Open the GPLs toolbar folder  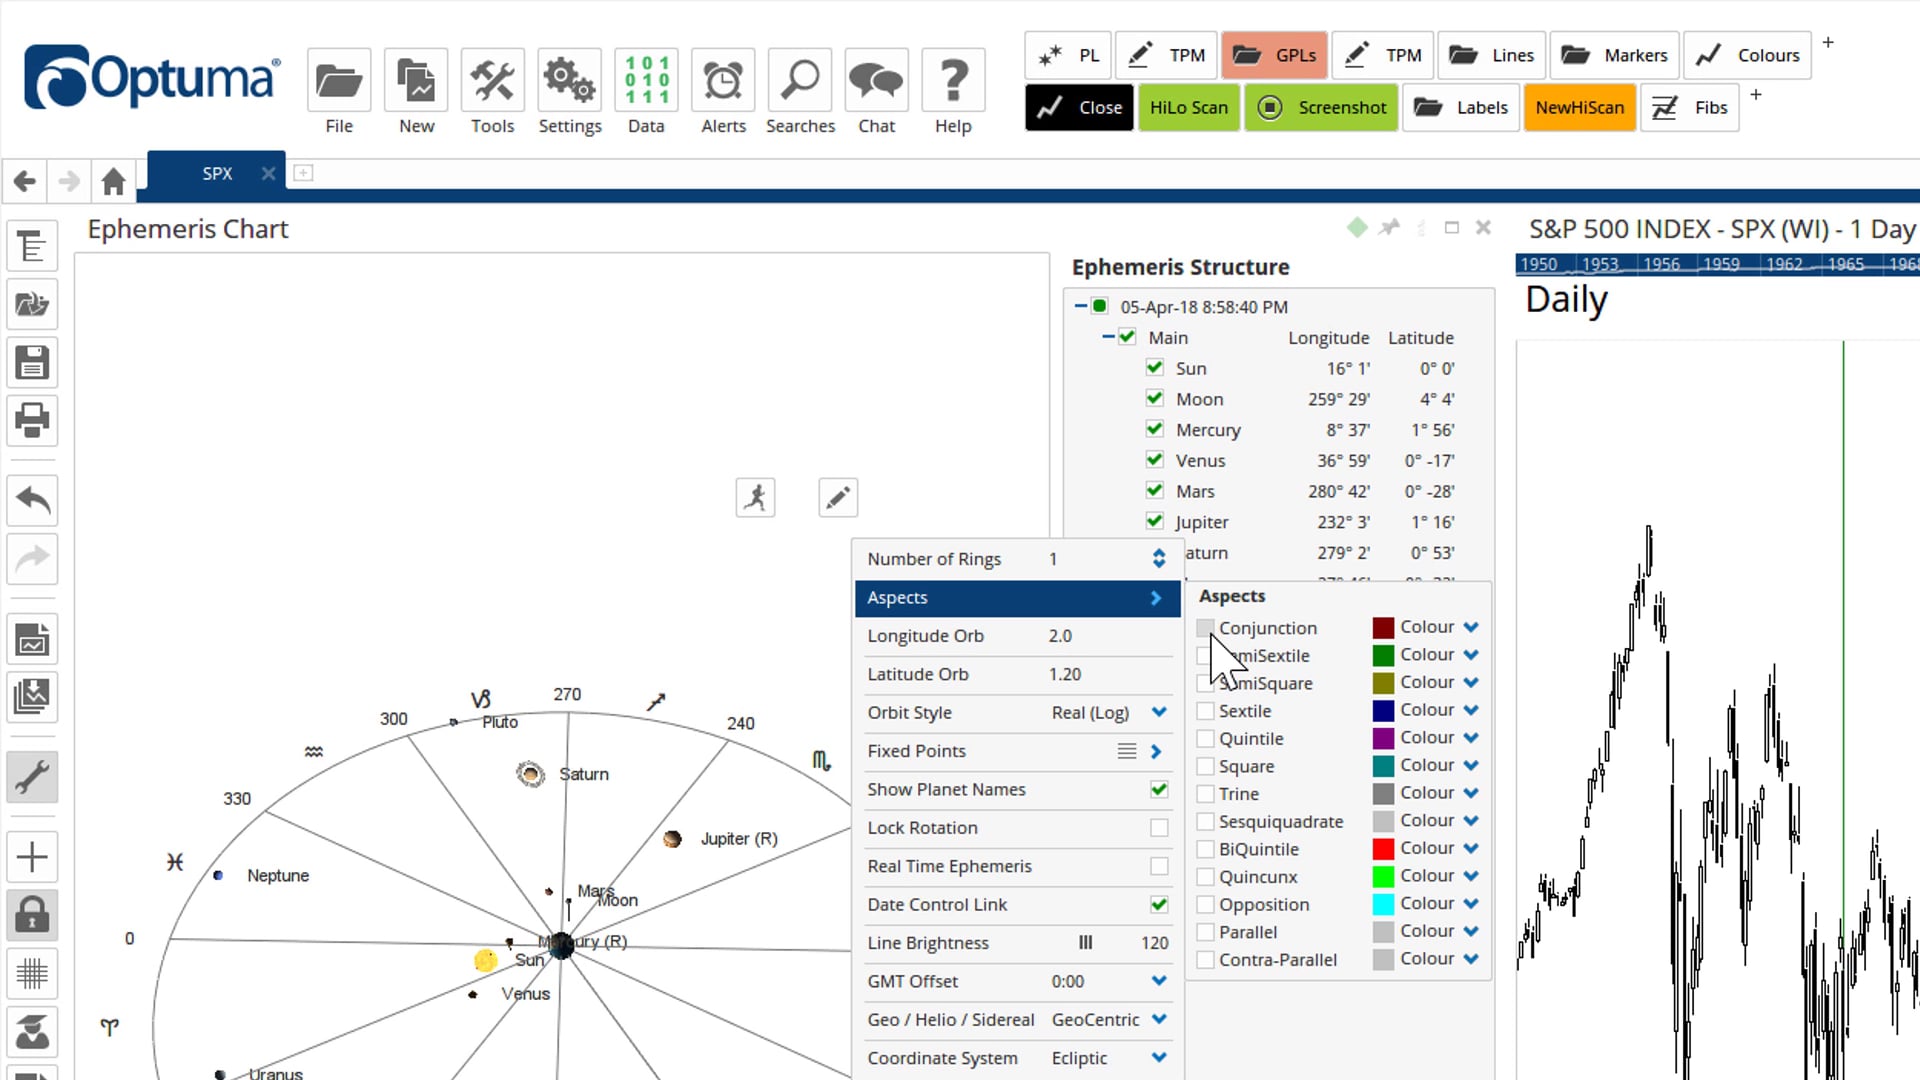pyautogui.click(x=1274, y=55)
